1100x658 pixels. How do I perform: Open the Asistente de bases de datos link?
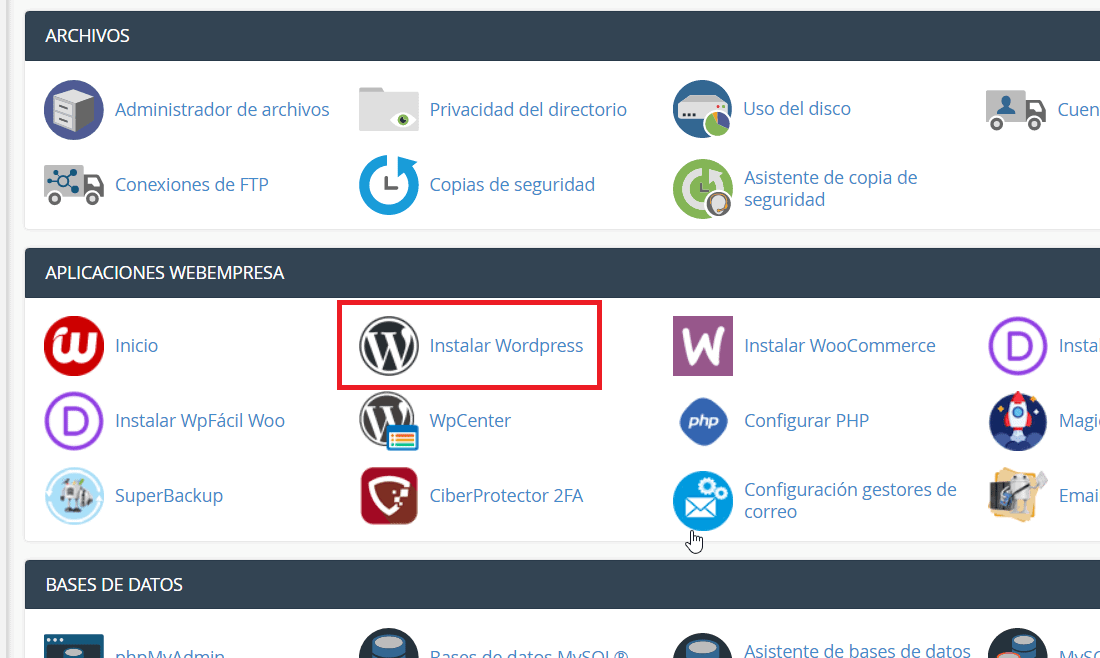(857, 650)
